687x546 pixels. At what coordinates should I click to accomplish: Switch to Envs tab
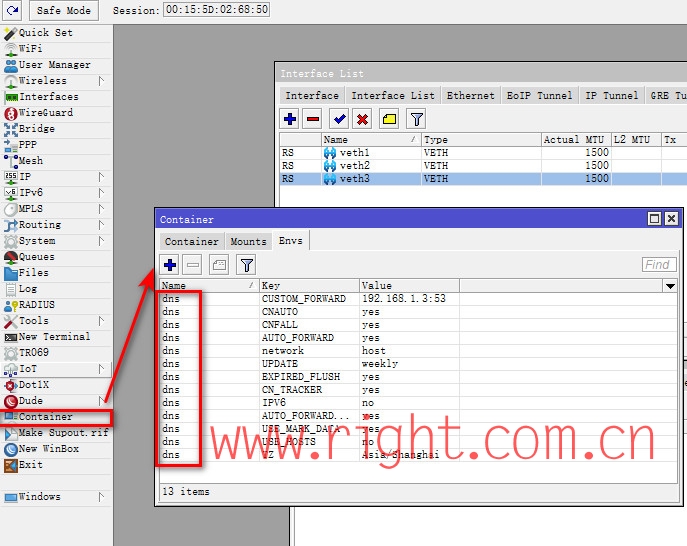(290, 241)
